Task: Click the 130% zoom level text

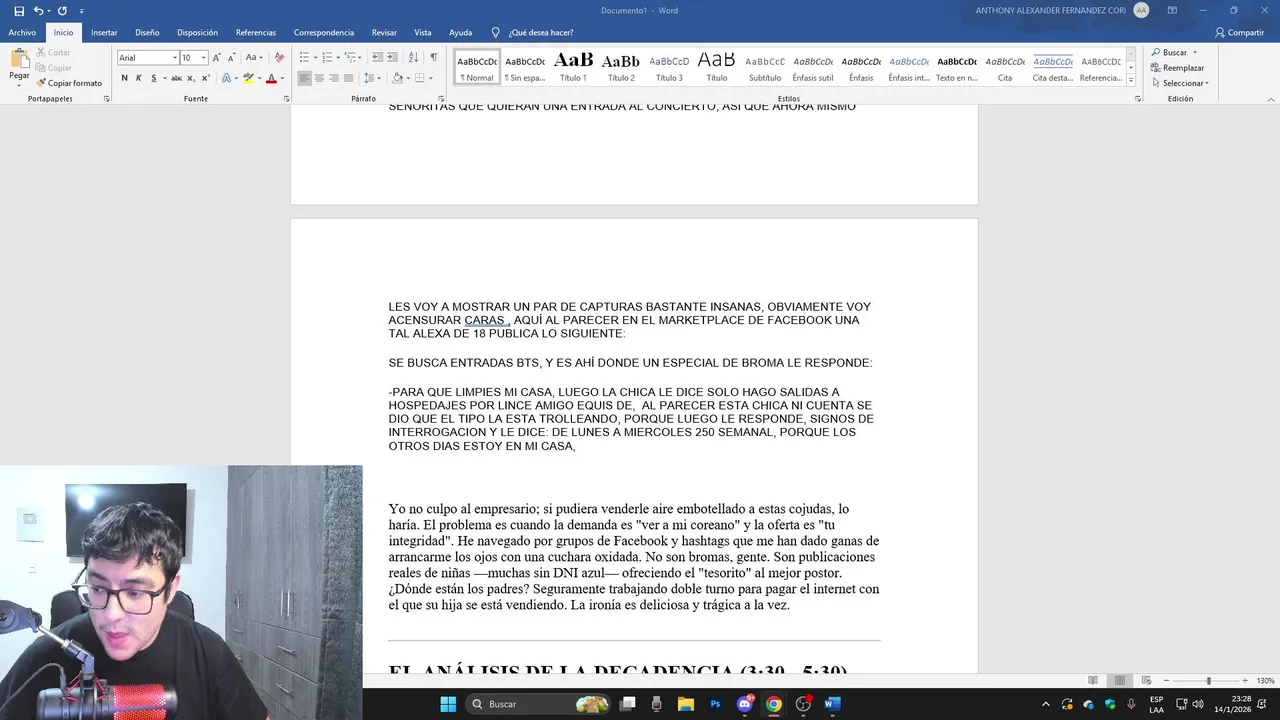Action: point(1265,681)
